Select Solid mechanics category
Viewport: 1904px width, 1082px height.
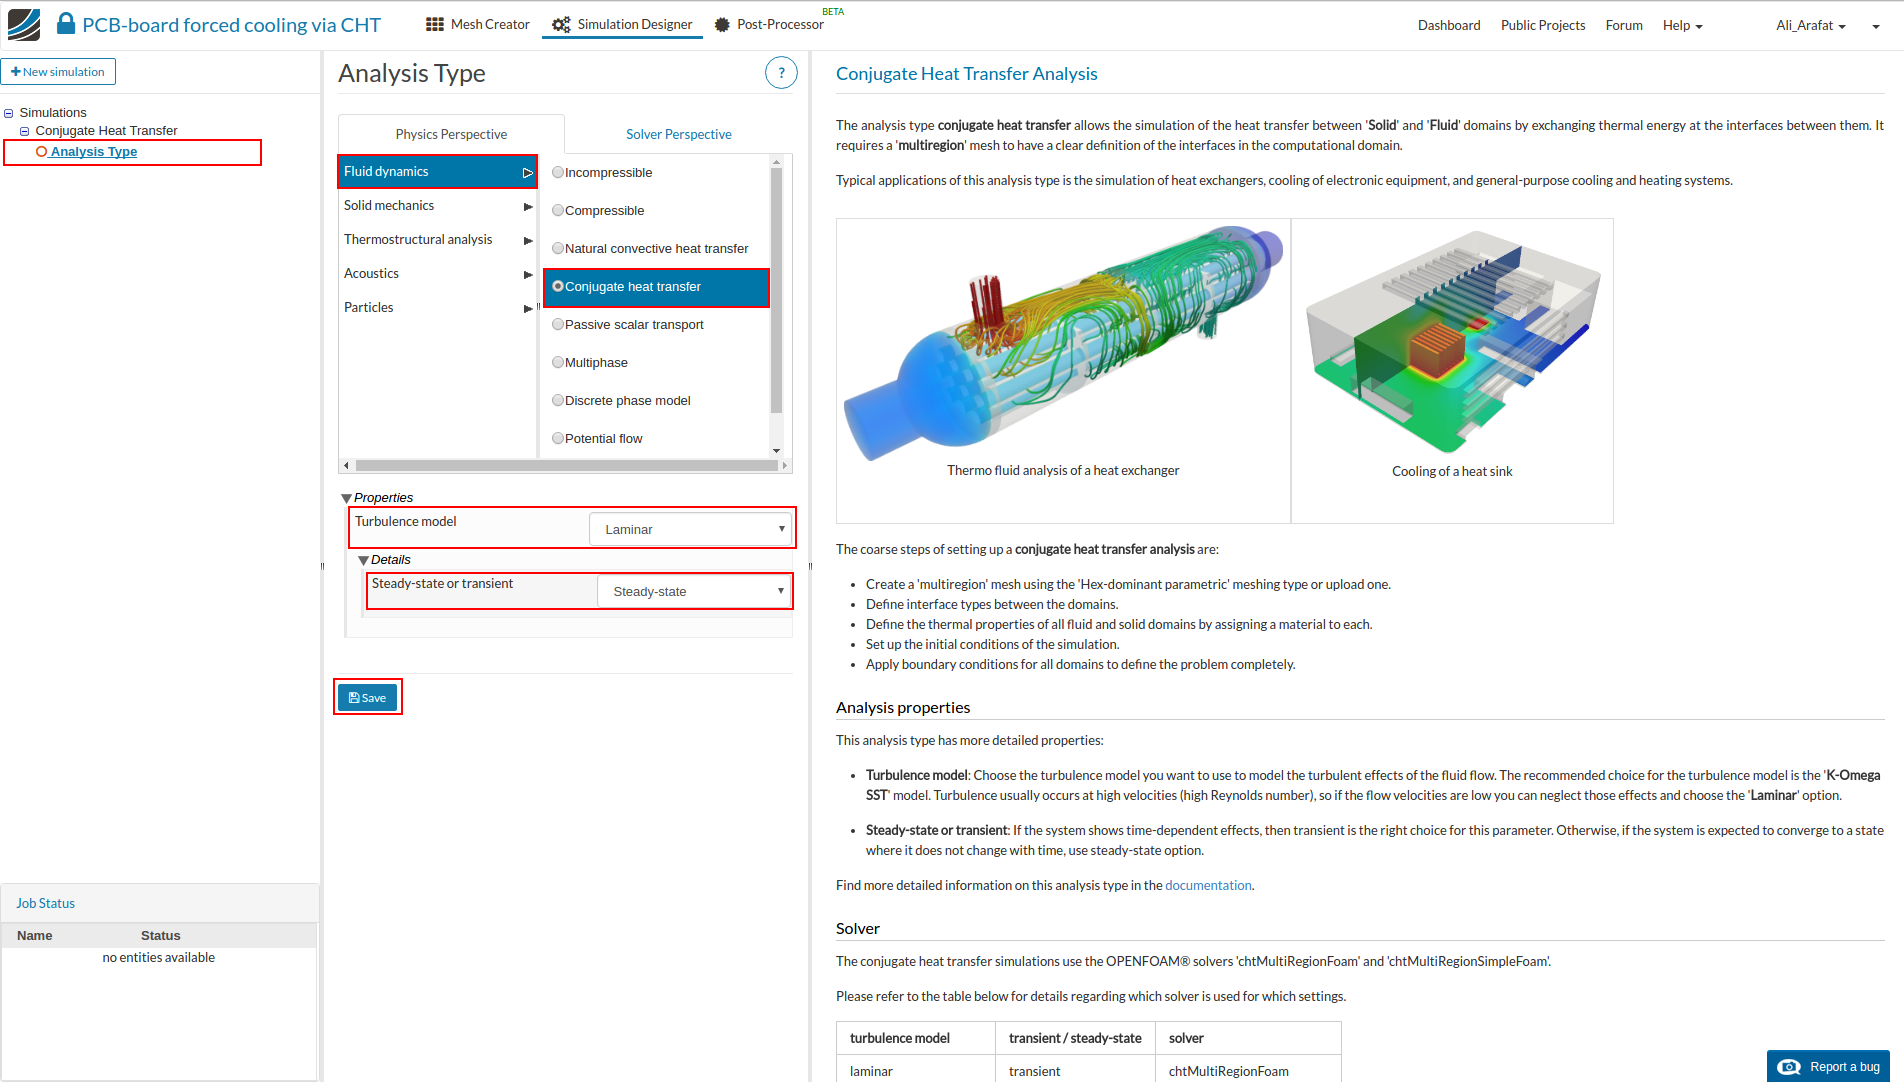point(438,206)
